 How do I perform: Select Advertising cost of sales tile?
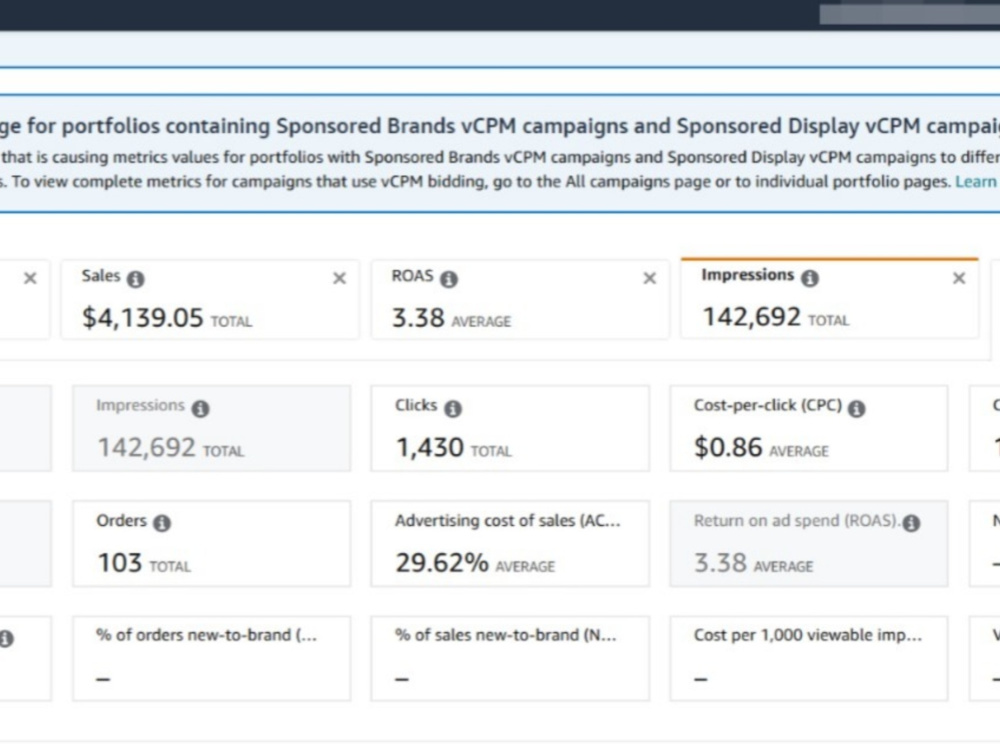tap(510, 543)
